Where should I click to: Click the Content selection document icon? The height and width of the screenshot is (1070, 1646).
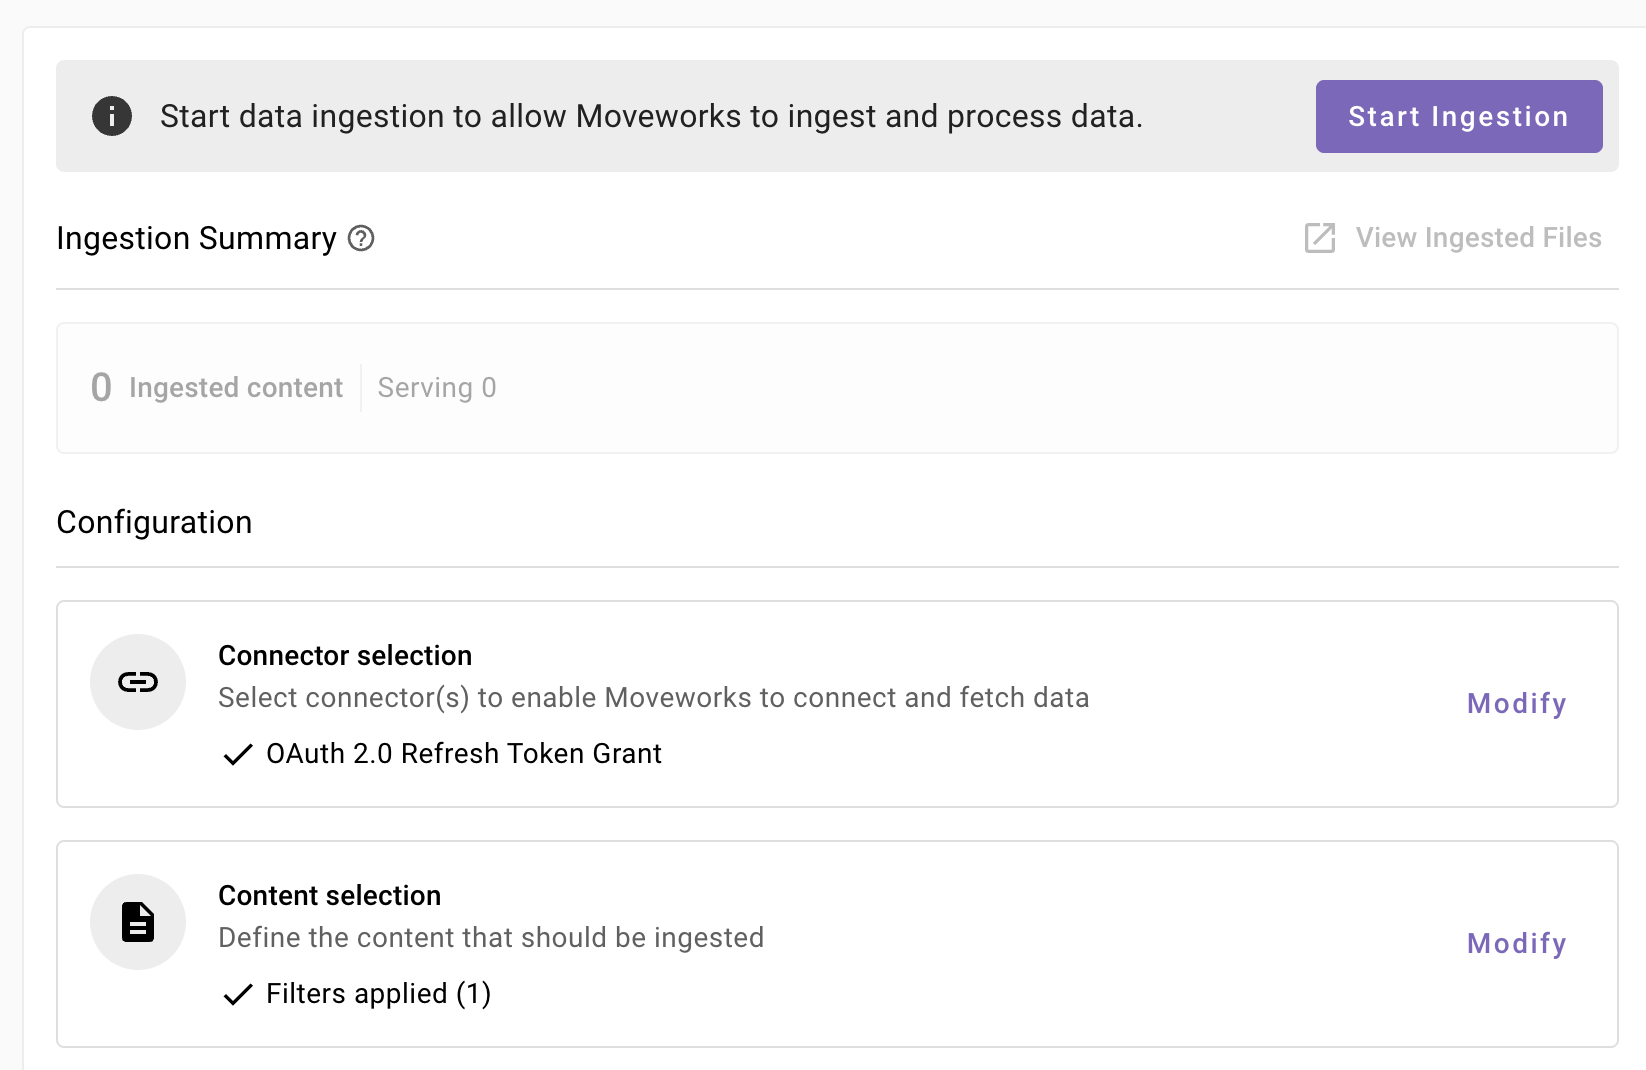click(x=138, y=922)
